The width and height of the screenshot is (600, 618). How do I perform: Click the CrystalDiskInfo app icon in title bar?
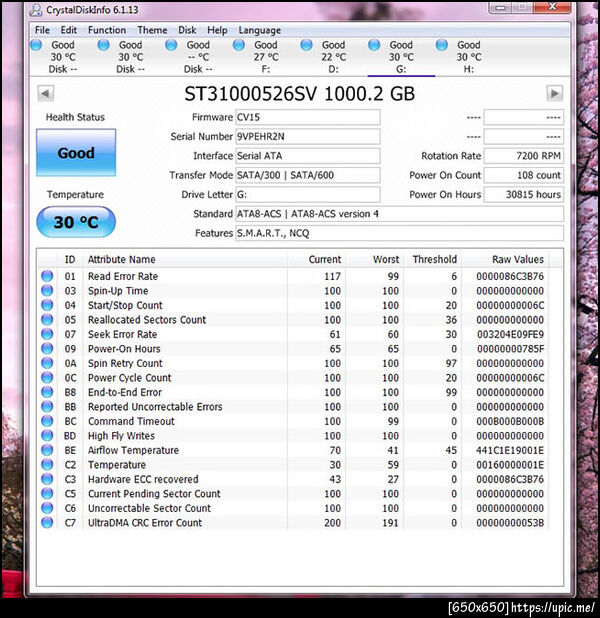coord(36,10)
